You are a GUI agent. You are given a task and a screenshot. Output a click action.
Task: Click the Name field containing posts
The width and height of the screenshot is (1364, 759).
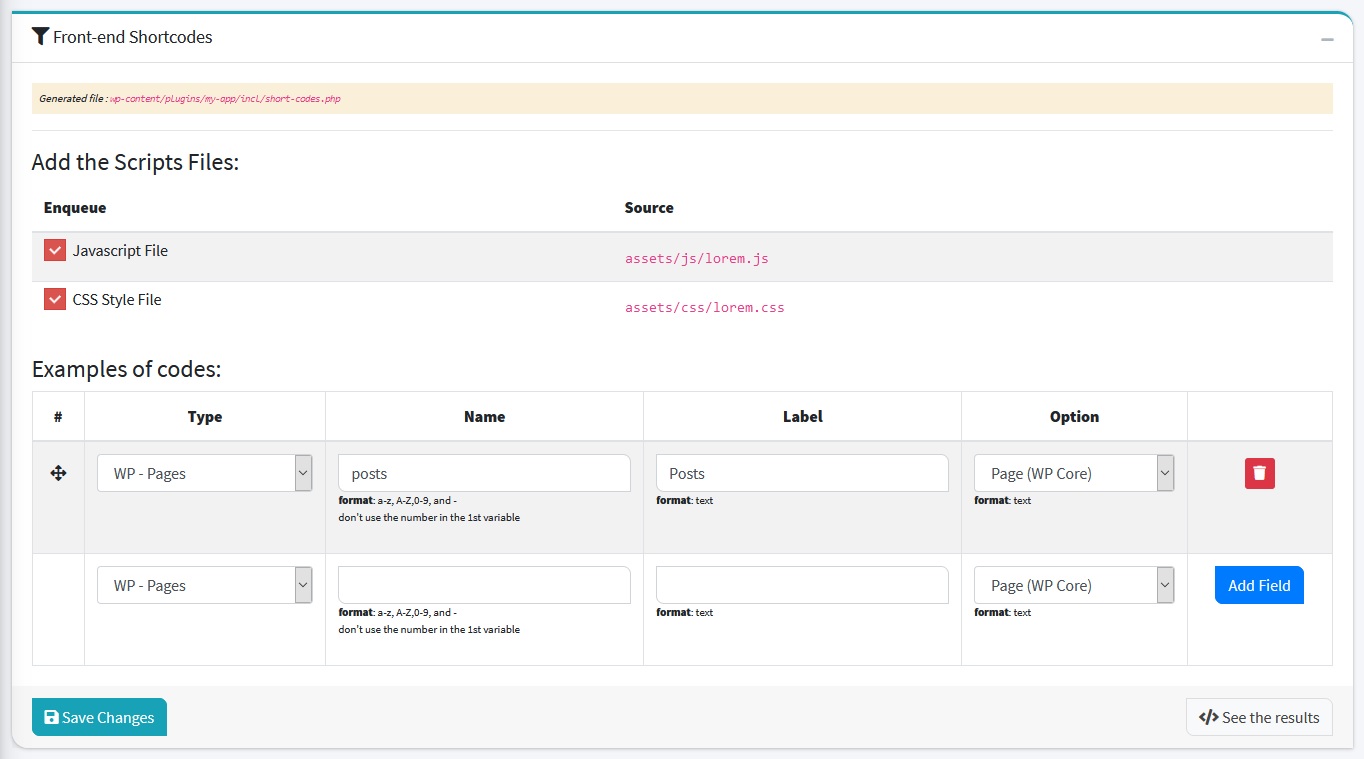point(484,473)
